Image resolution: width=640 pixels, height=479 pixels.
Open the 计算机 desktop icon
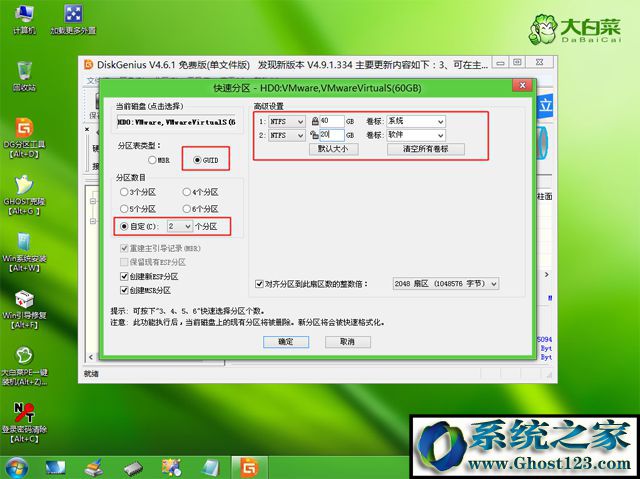coord(24,20)
